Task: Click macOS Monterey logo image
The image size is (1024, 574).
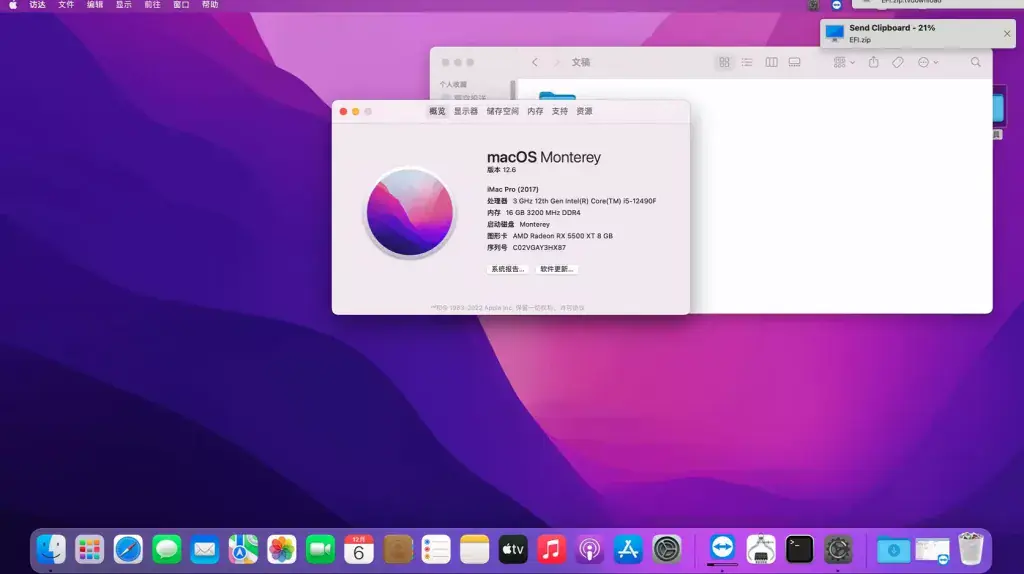Action: (409, 212)
